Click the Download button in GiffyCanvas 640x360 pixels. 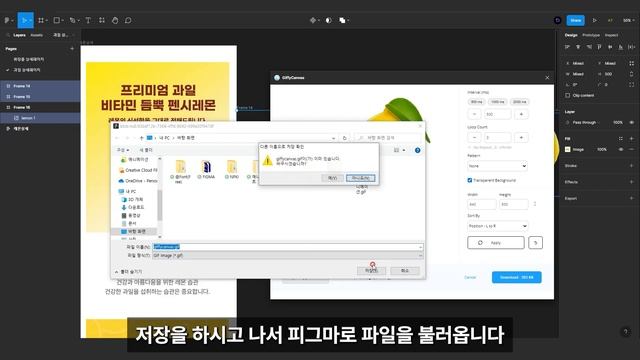[x=516, y=277]
